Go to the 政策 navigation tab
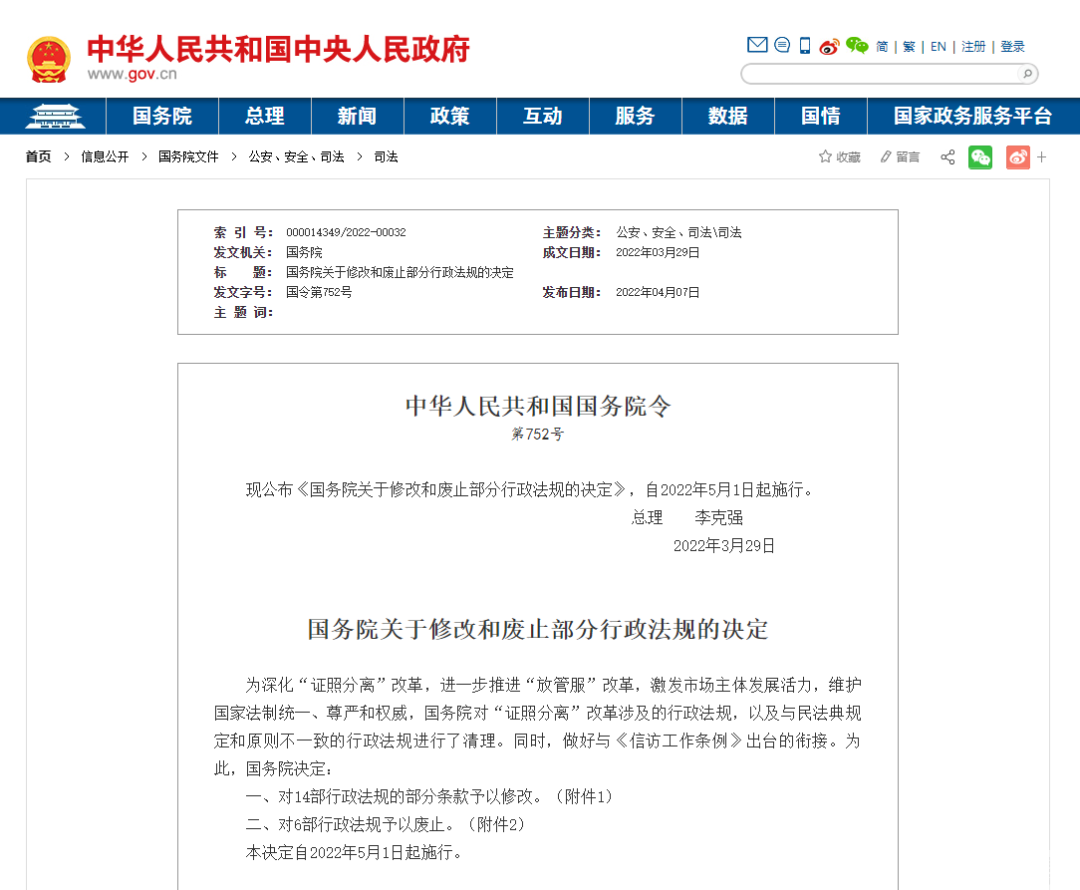1080x890 pixels. point(450,116)
